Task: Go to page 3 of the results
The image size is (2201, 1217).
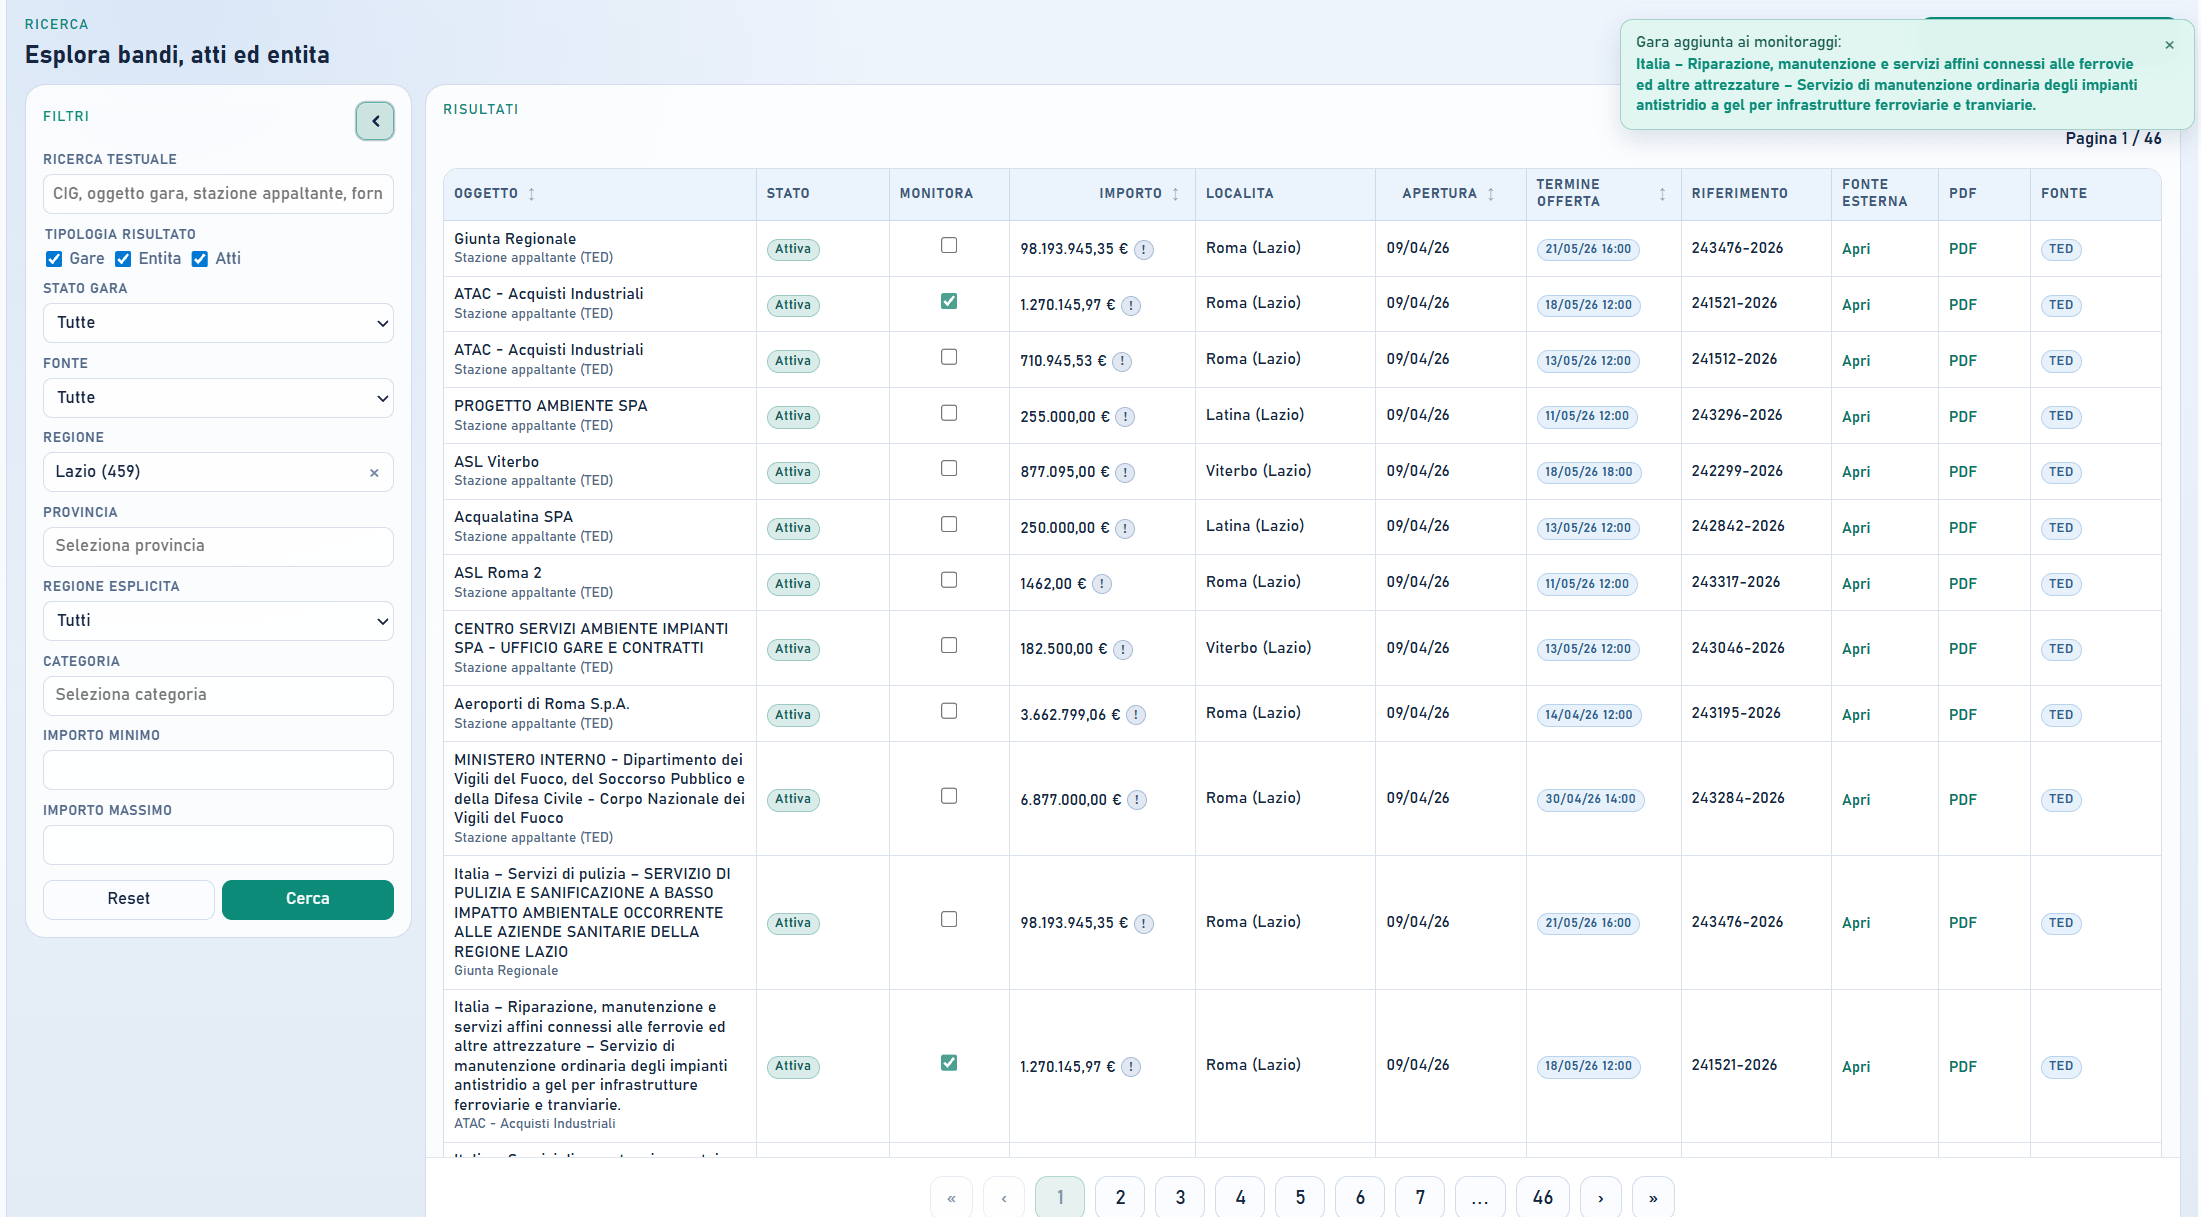Action: [x=1180, y=1198]
